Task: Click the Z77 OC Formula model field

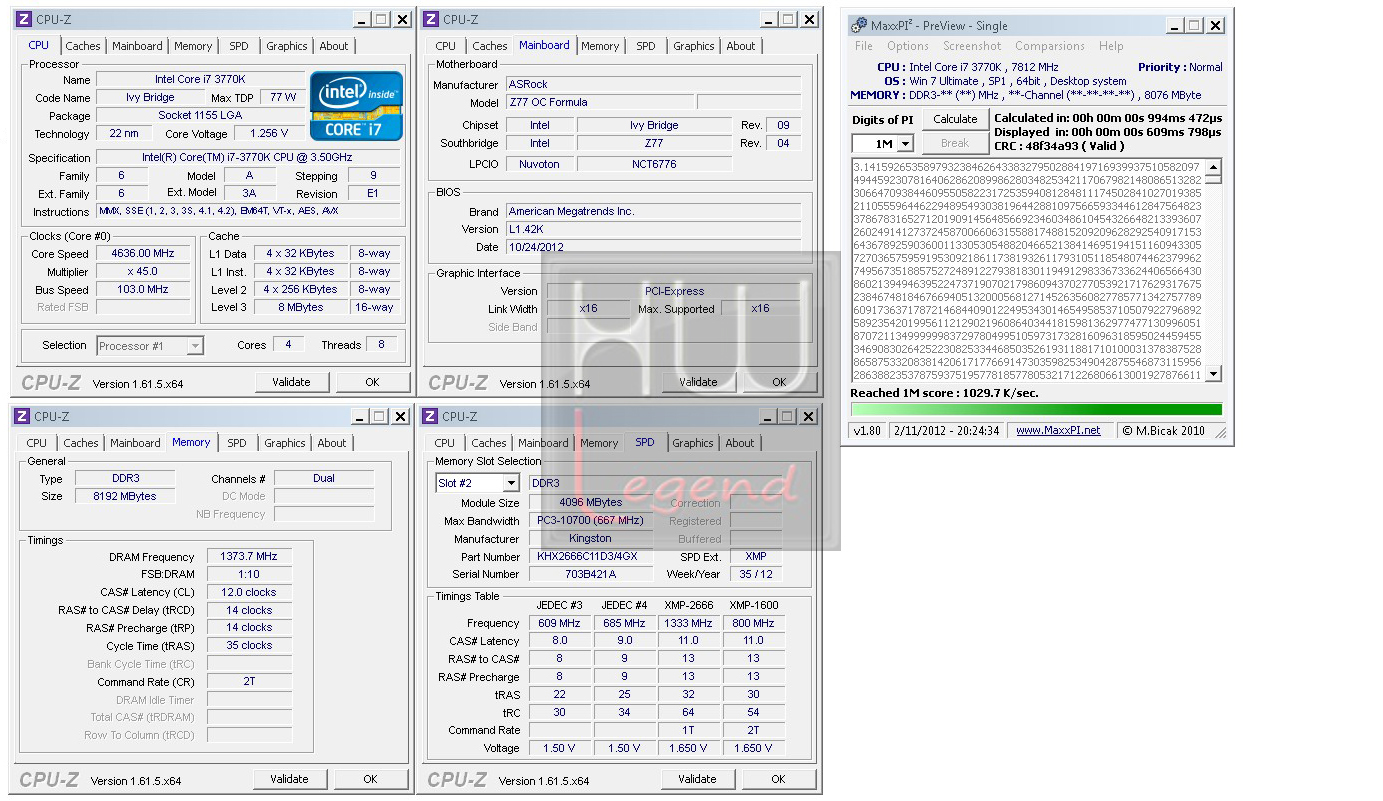Action: [x=599, y=102]
